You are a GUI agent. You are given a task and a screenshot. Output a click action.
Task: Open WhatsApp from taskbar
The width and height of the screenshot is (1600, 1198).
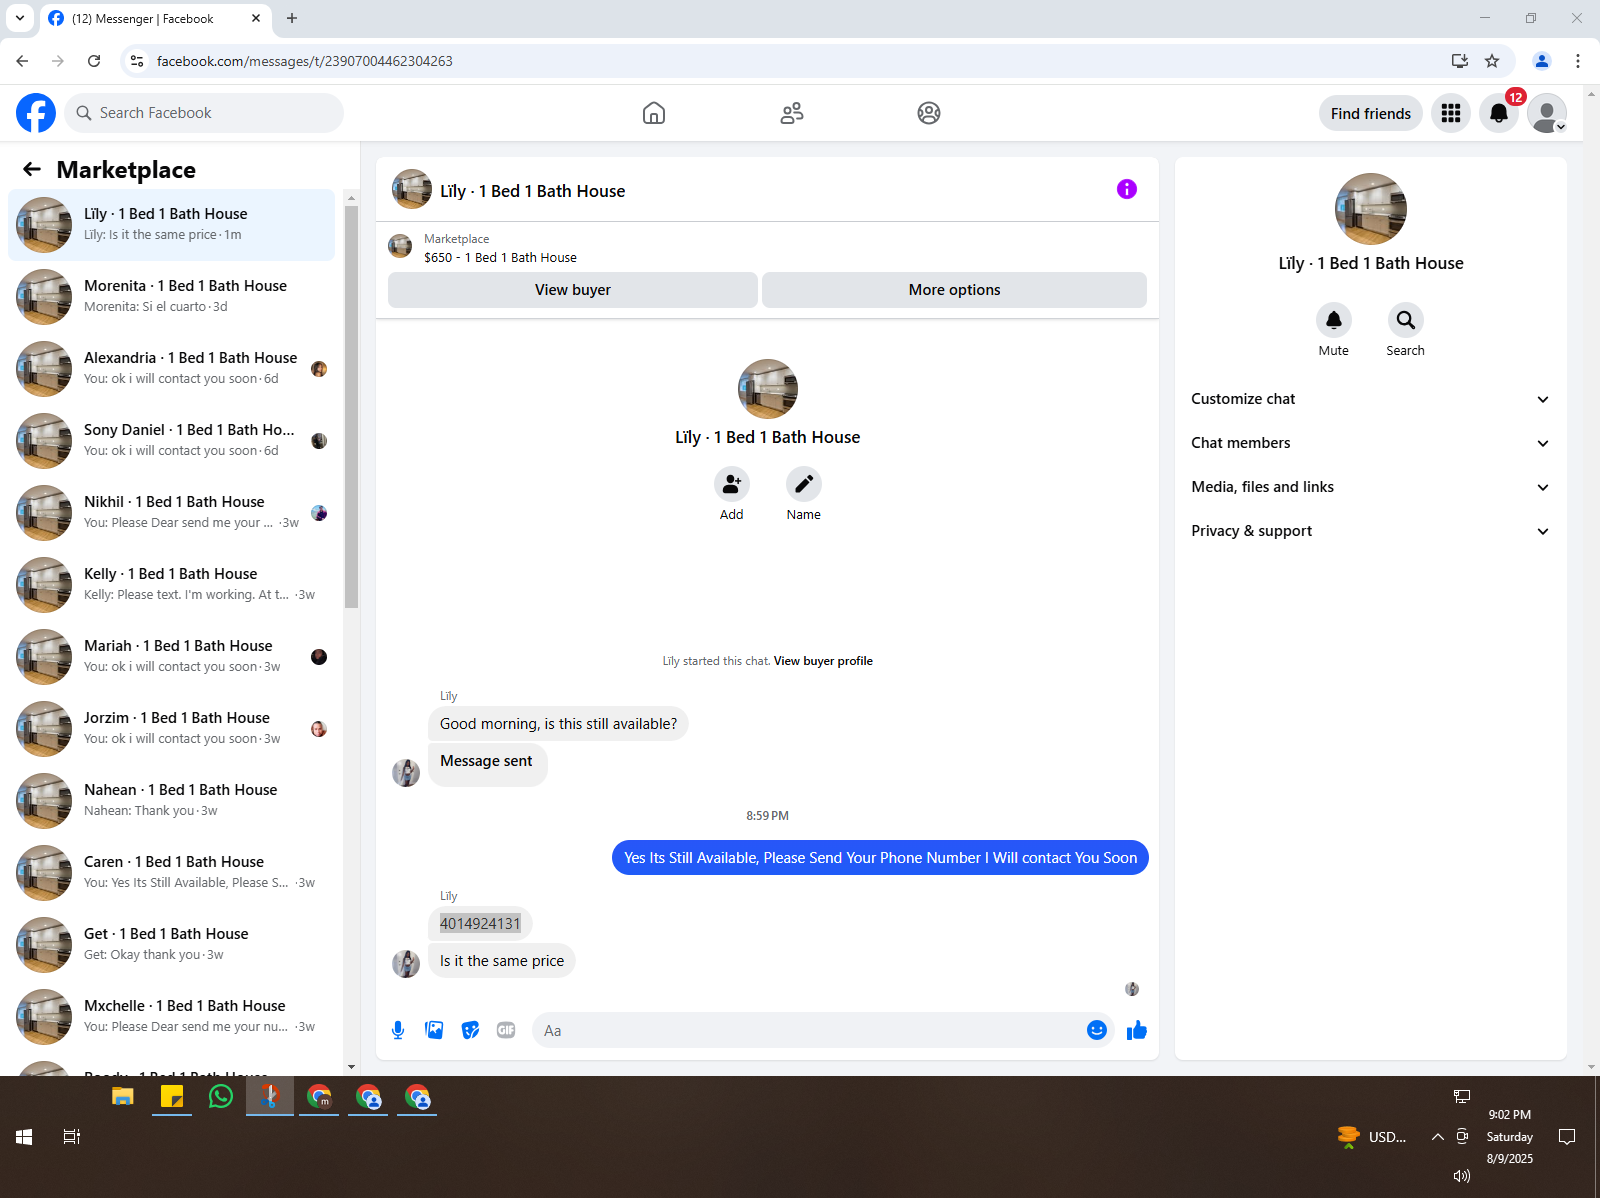tap(221, 1097)
